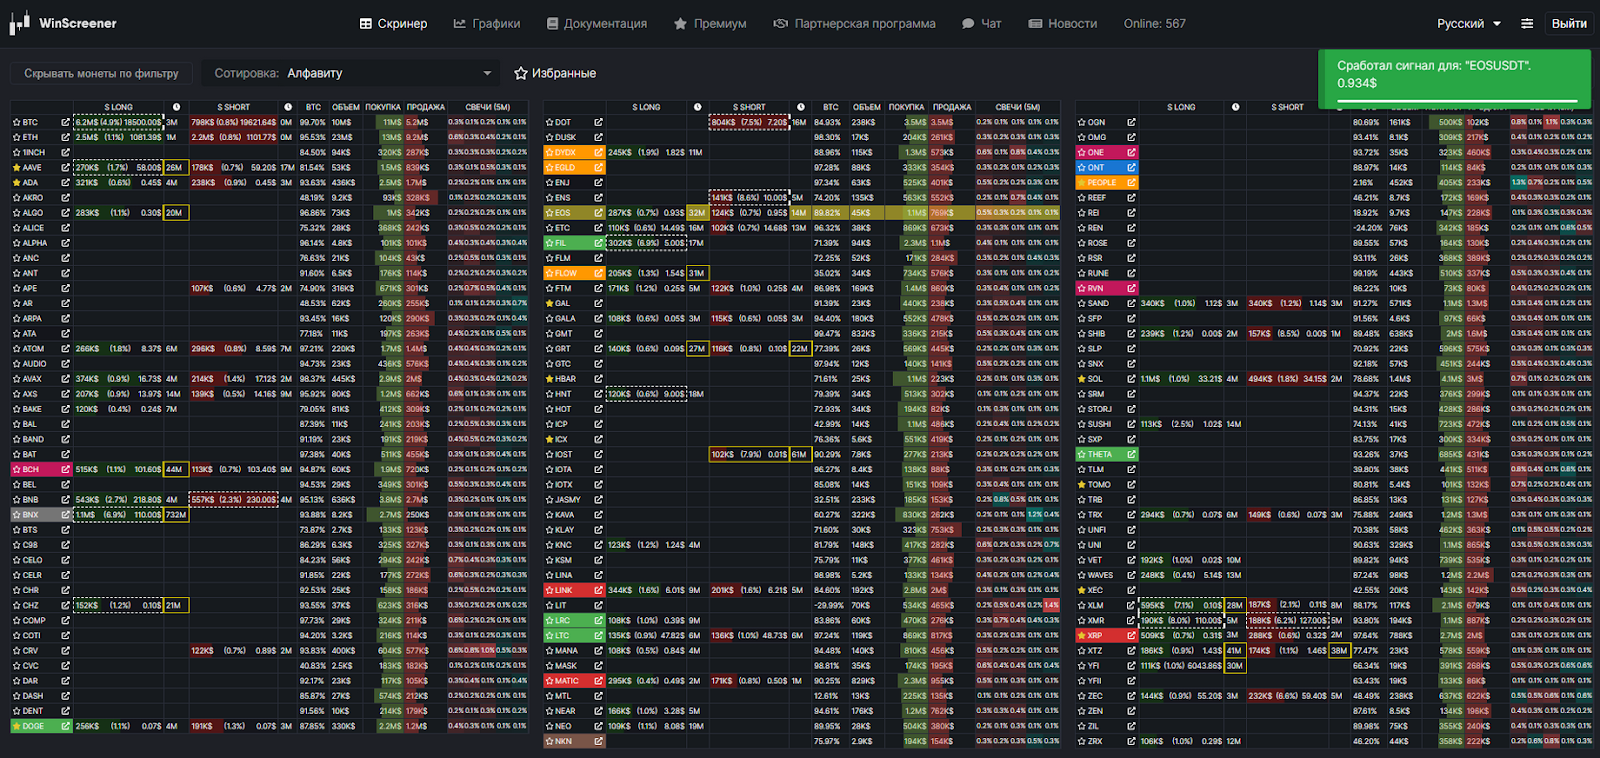Switch to the Скринер tab

(x=393, y=23)
